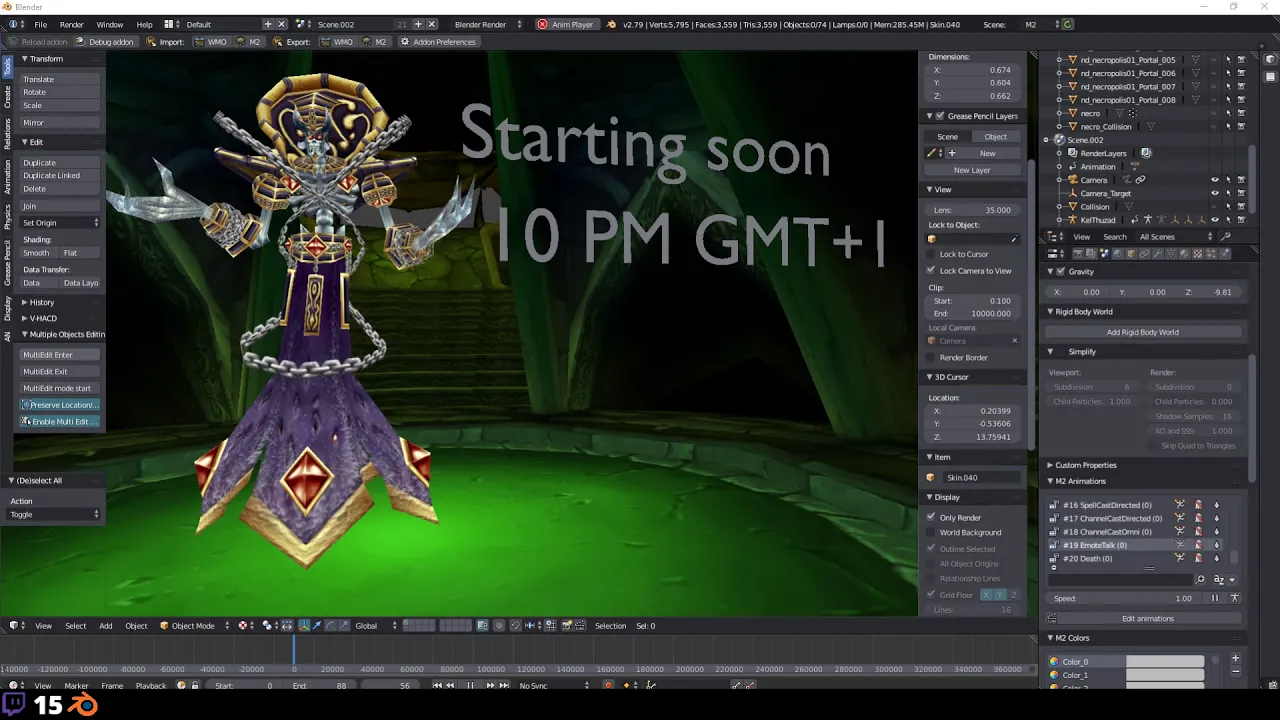This screenshot has height=720, width=1280.
Task: Open the Marker menu in timeline
Action: click(76, 685)
